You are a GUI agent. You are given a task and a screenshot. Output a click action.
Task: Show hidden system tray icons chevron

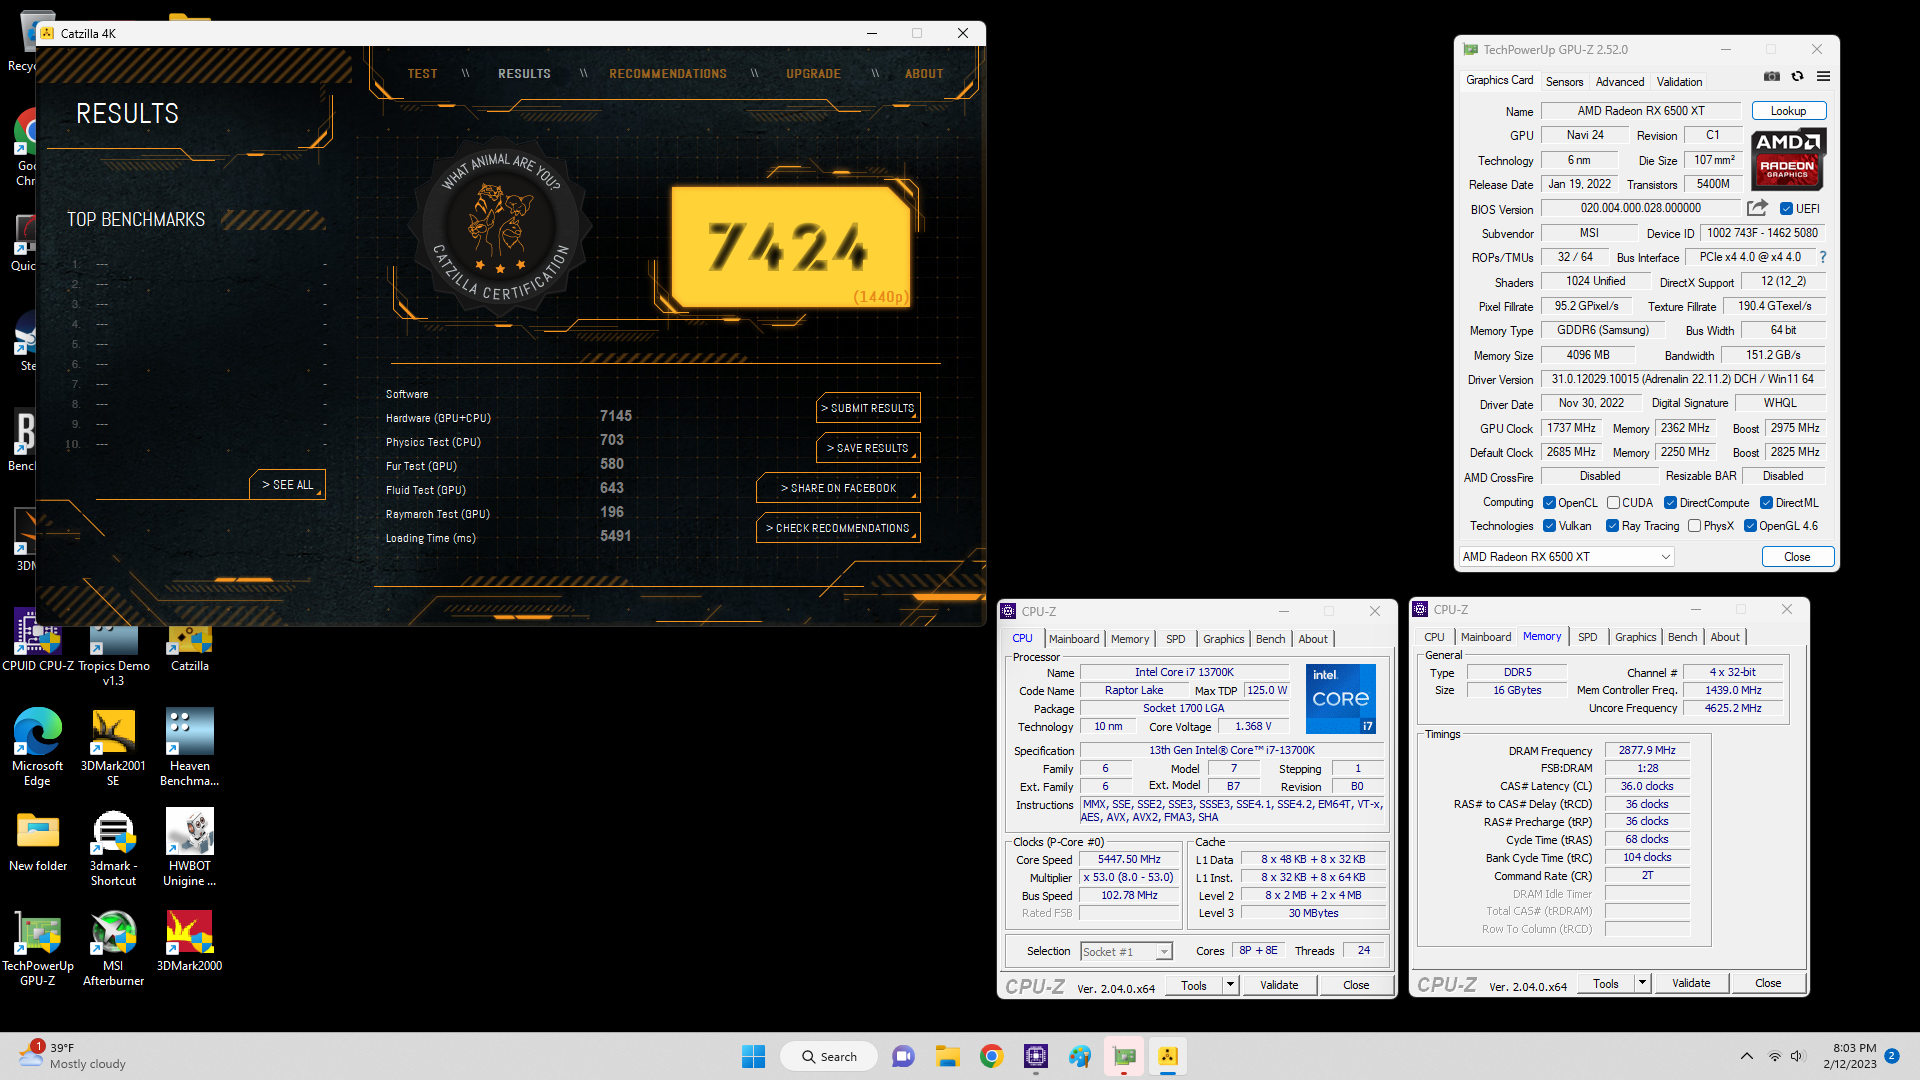pos(1746,1056)
